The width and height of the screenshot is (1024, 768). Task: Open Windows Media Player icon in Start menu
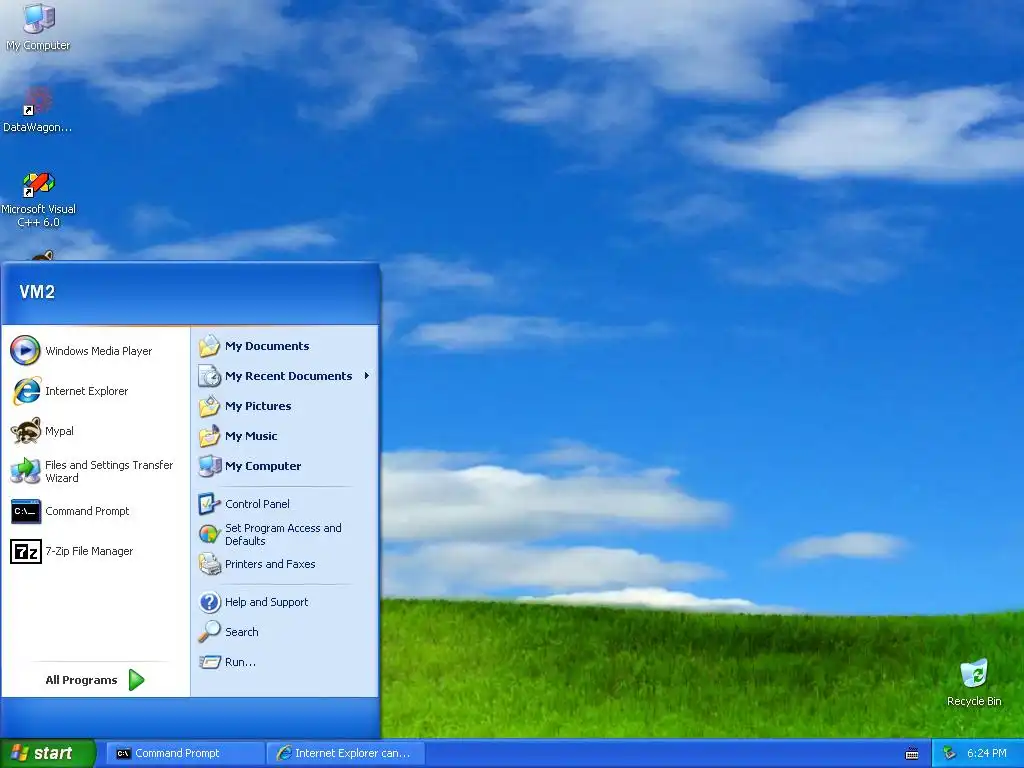(25, 350)
